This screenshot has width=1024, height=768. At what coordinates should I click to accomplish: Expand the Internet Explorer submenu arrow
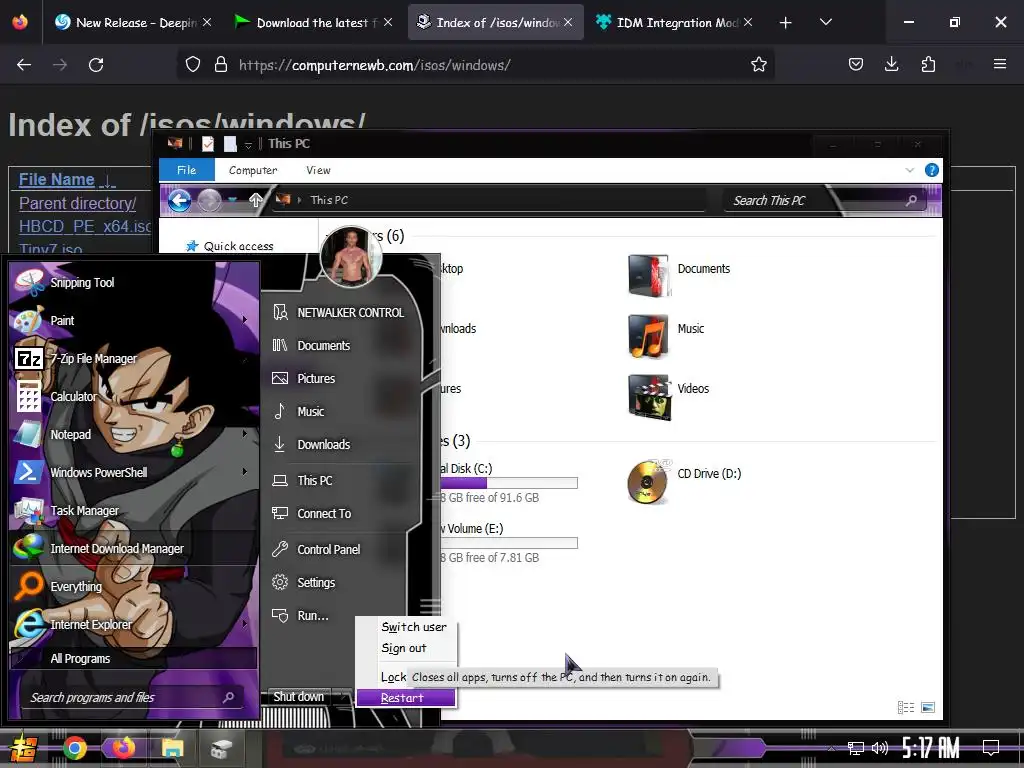click(x=245, y=624)
